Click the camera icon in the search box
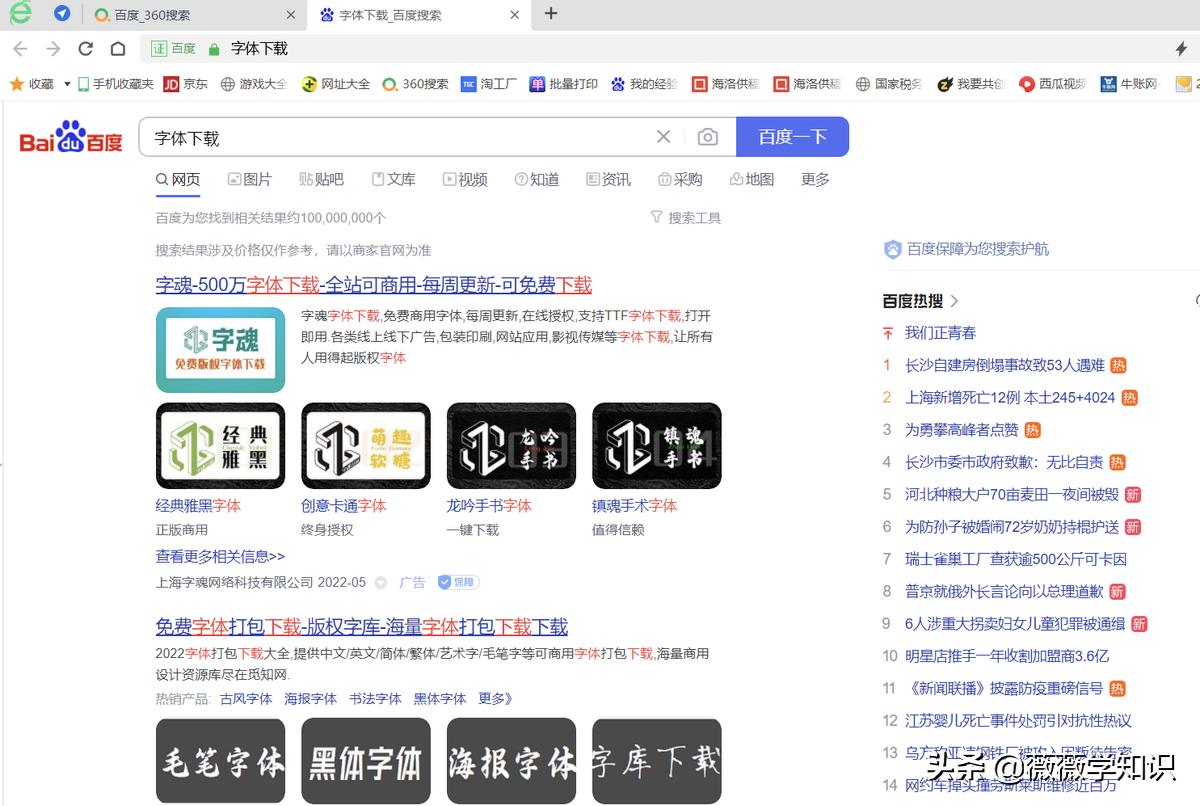 (708, 137)
